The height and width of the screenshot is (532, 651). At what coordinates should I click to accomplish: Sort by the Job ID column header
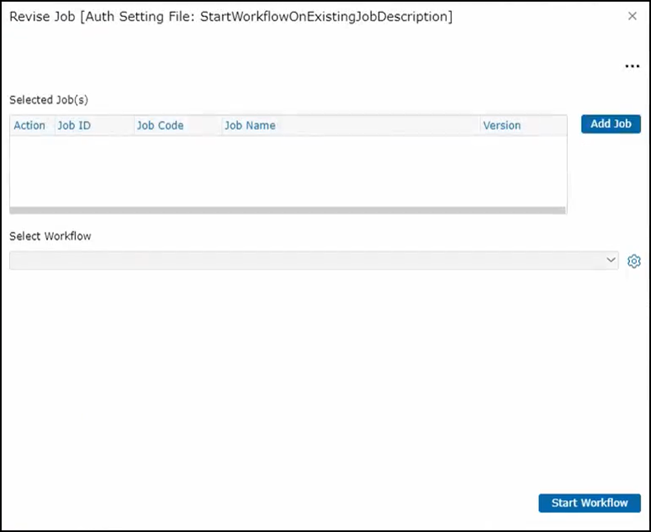pos(74,126)
